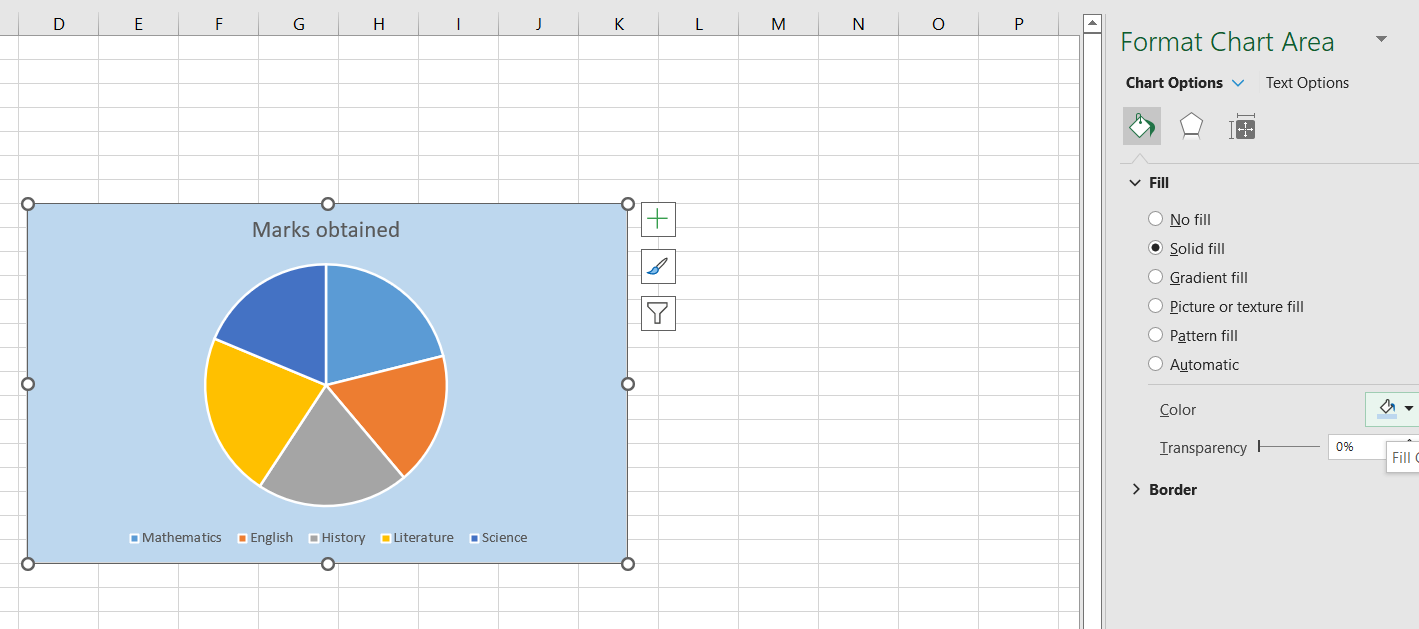The width and height of the screenshot is (1419, 629).
Task: Open the Format Chart Area pane menu arrow
Action: pyautogui.click(x=1382, y=38)
